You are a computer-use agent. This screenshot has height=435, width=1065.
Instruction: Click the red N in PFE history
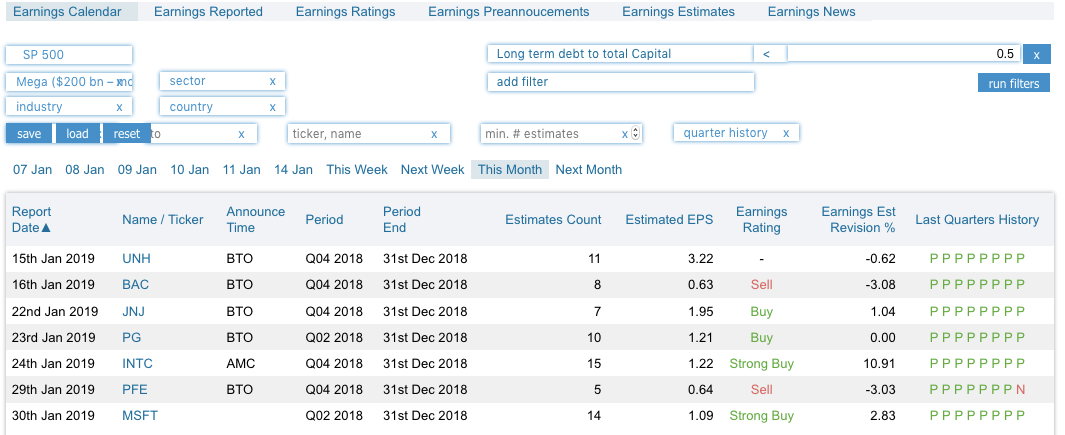(x=1020, y=389)
